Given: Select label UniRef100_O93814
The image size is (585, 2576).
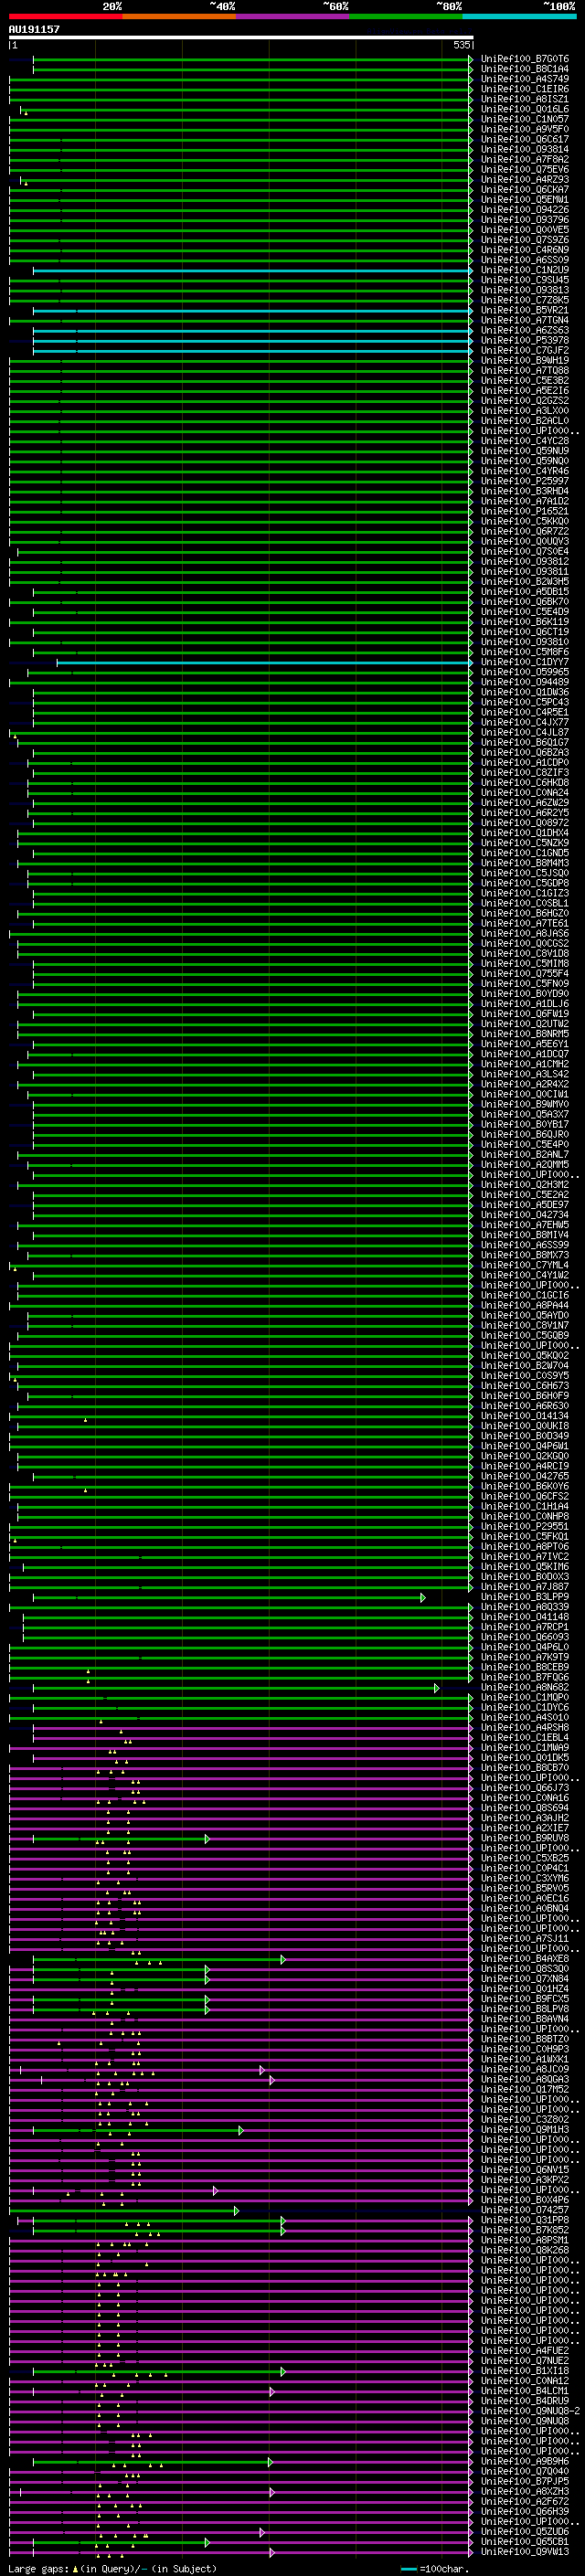Looking at the screenshot, I should (524, 149).
